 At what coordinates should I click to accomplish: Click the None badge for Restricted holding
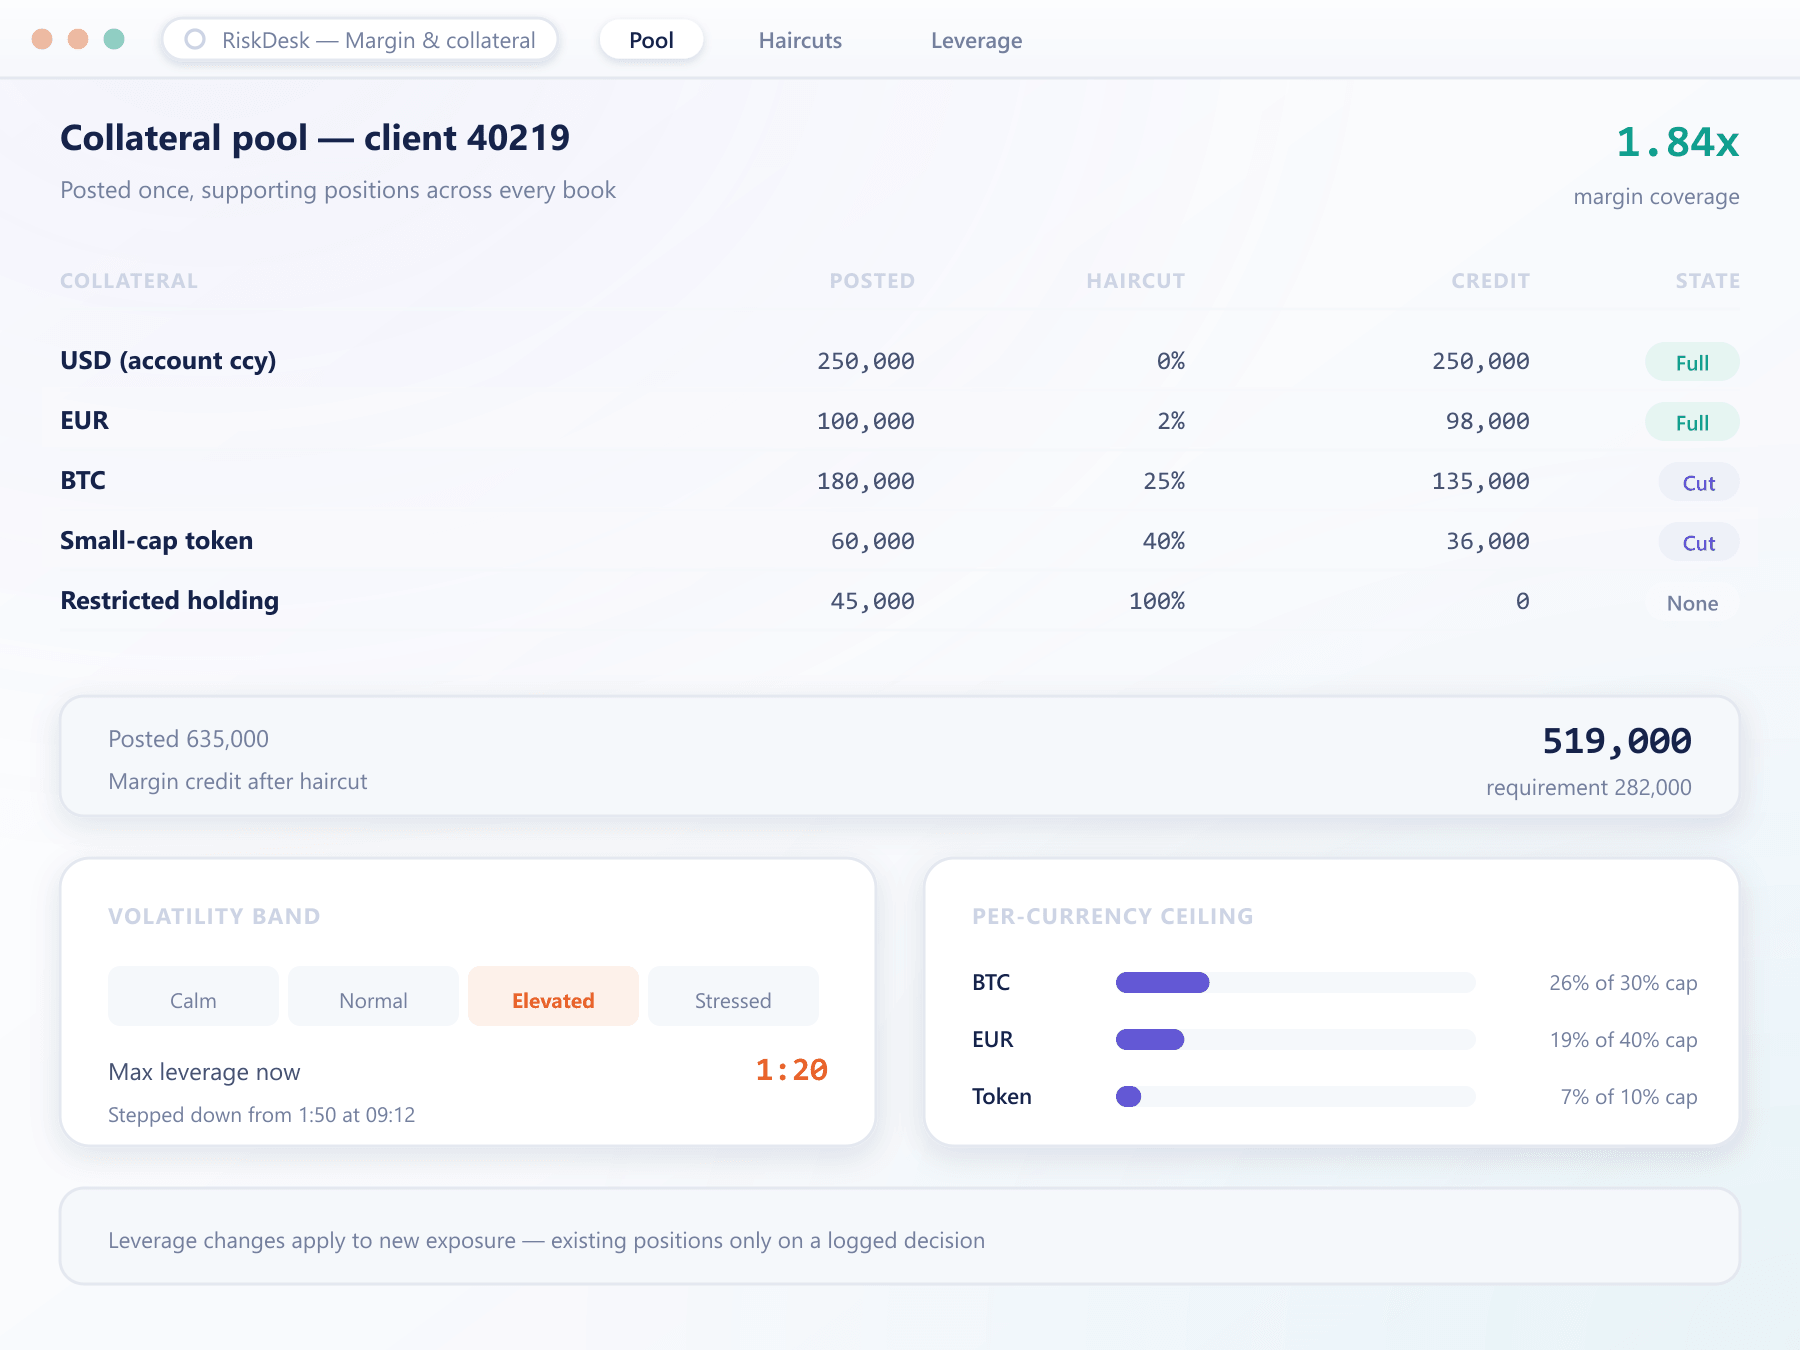pyautogui.click(x=1692, y=602)
